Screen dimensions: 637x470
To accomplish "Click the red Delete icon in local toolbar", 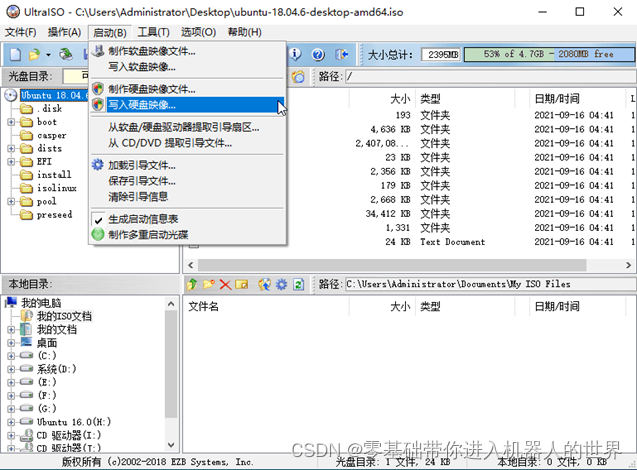I will (225, 285).
